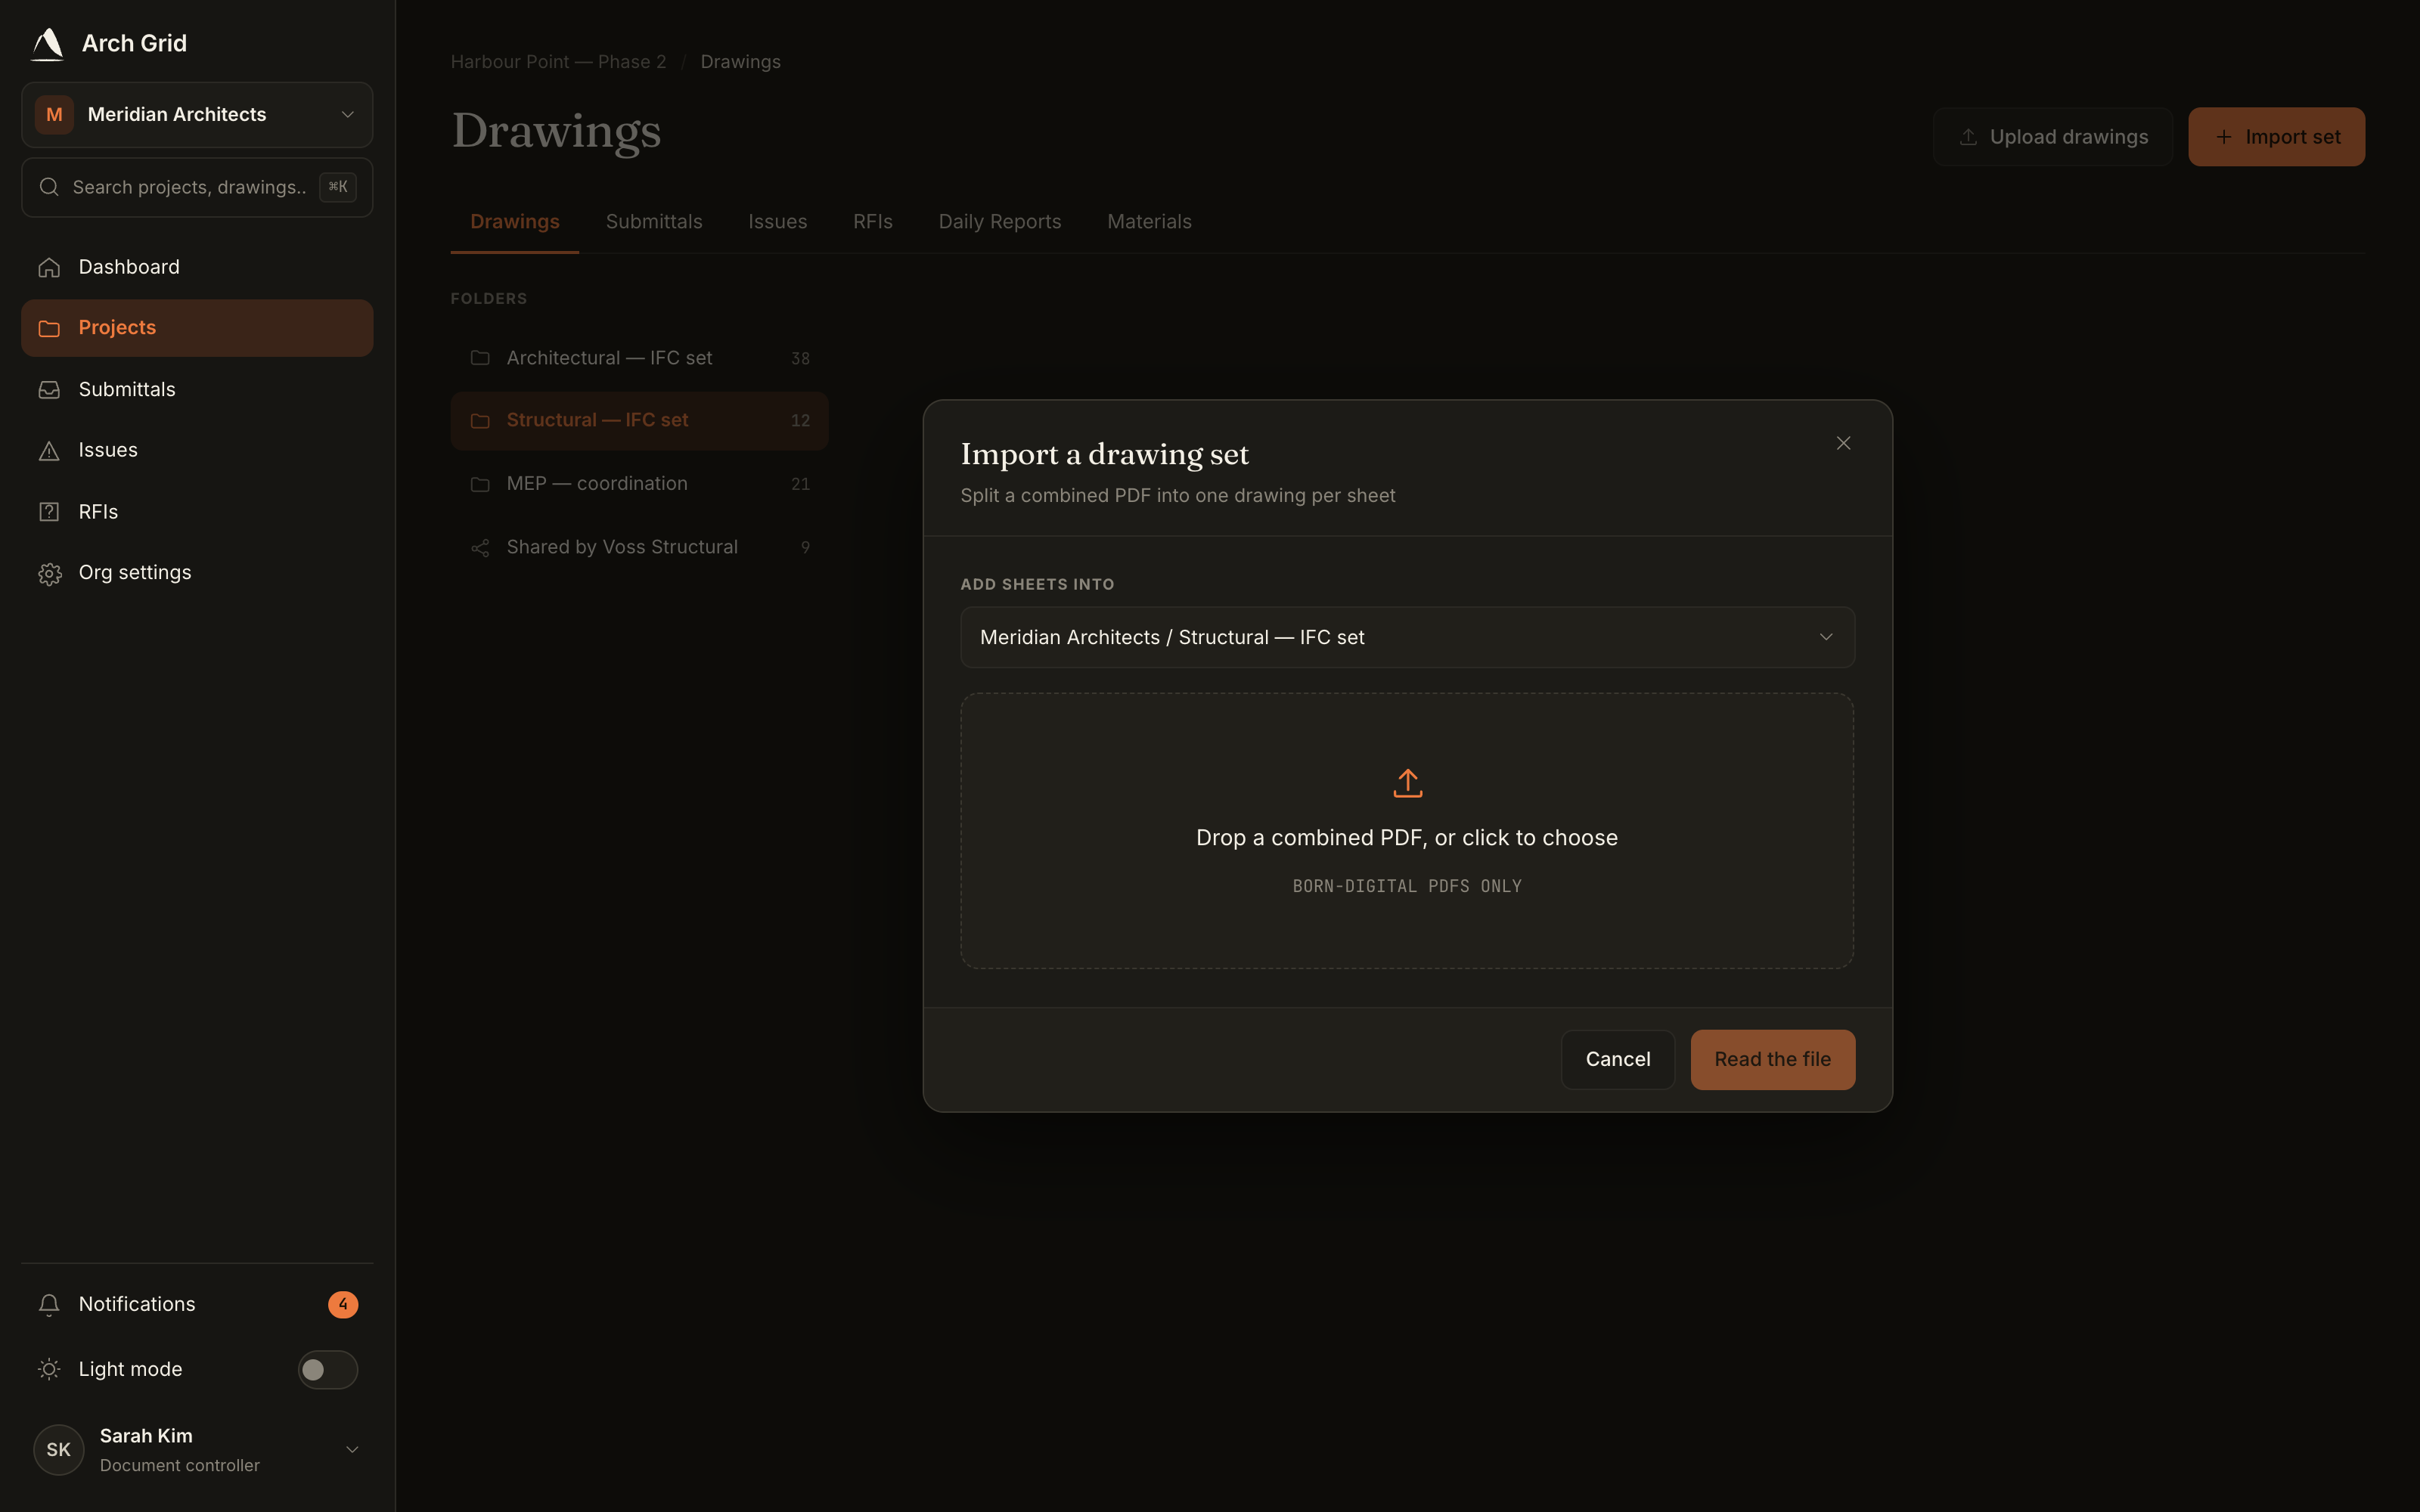Screen dimensions: 2420x1512
Task: Select the Shared by Voss Structural folder
Action: (639, 547)
